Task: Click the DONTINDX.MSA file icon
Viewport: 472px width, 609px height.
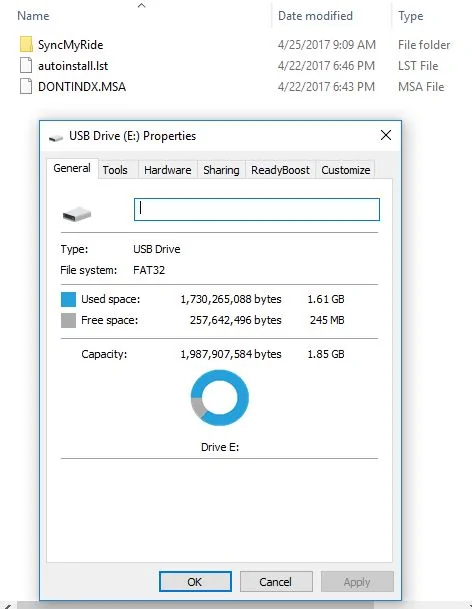Action: tap(26, 87)
